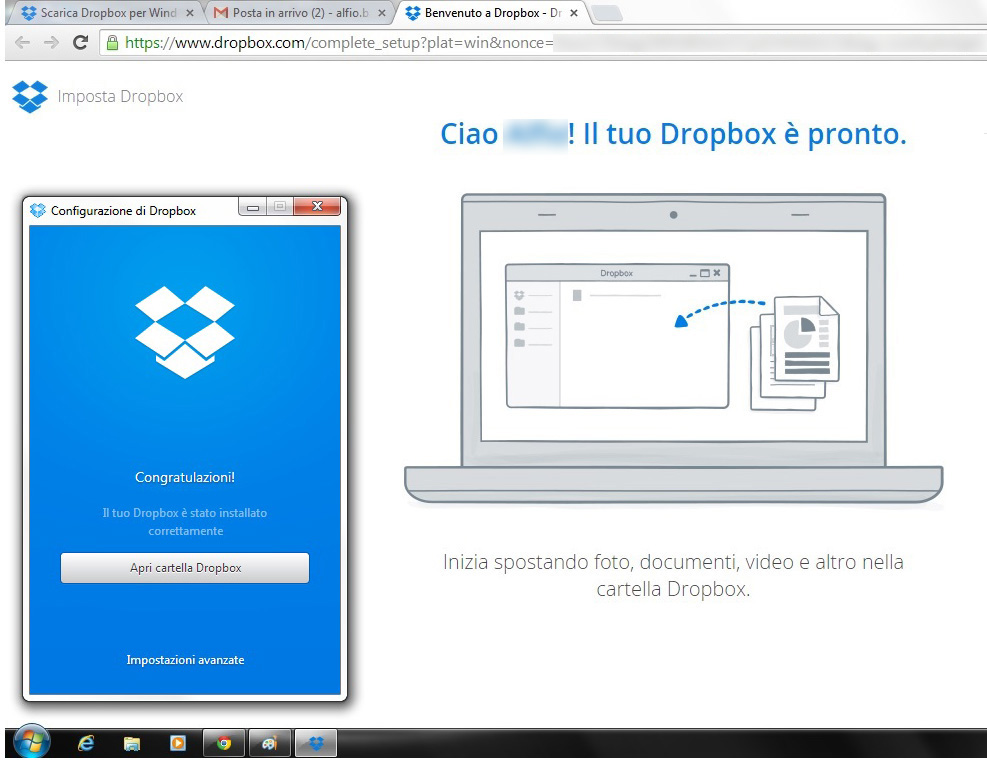Close the Posta in arrivo tab

pyautogui.click(x=381, y=13)
